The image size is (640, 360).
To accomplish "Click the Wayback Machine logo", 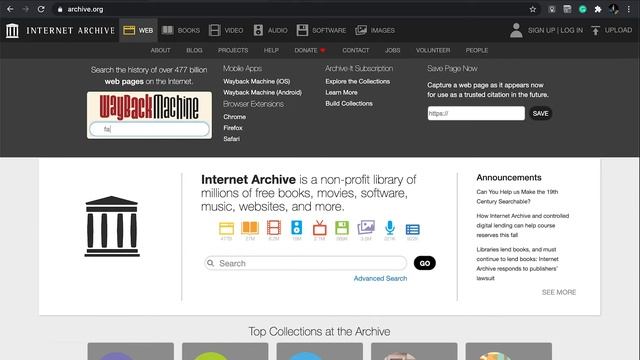I will pyautogui.click(x=149, y=107).
